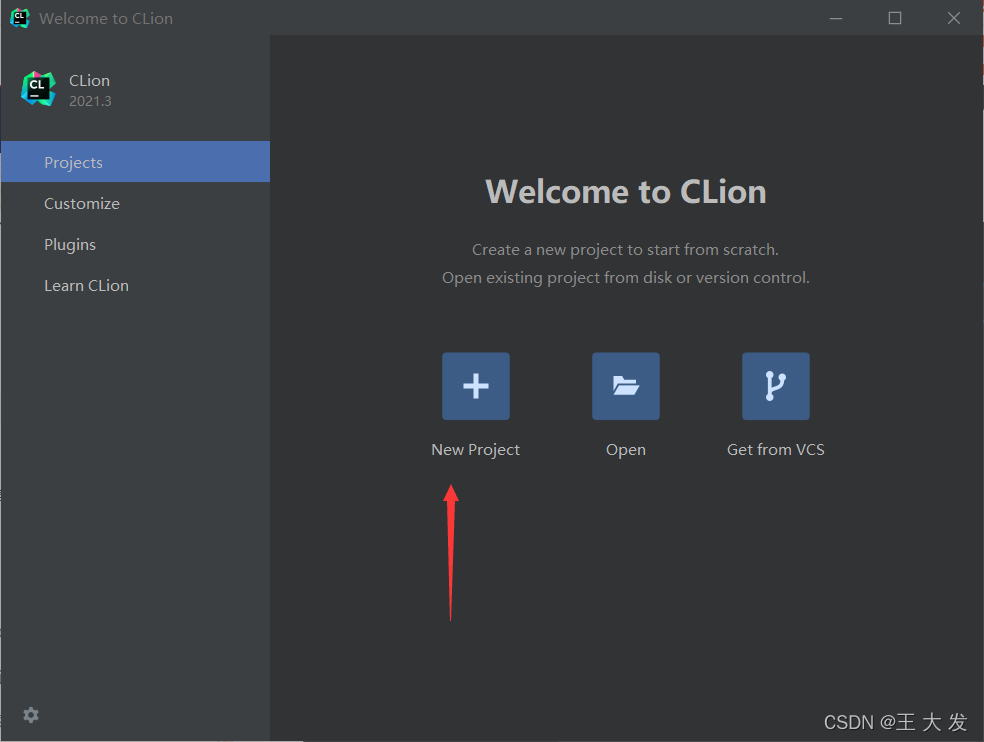Viewport: 984px width, 742px height.
Task: Open the Plugins tab
Action: pyautogui.click(x=136, y=244)
